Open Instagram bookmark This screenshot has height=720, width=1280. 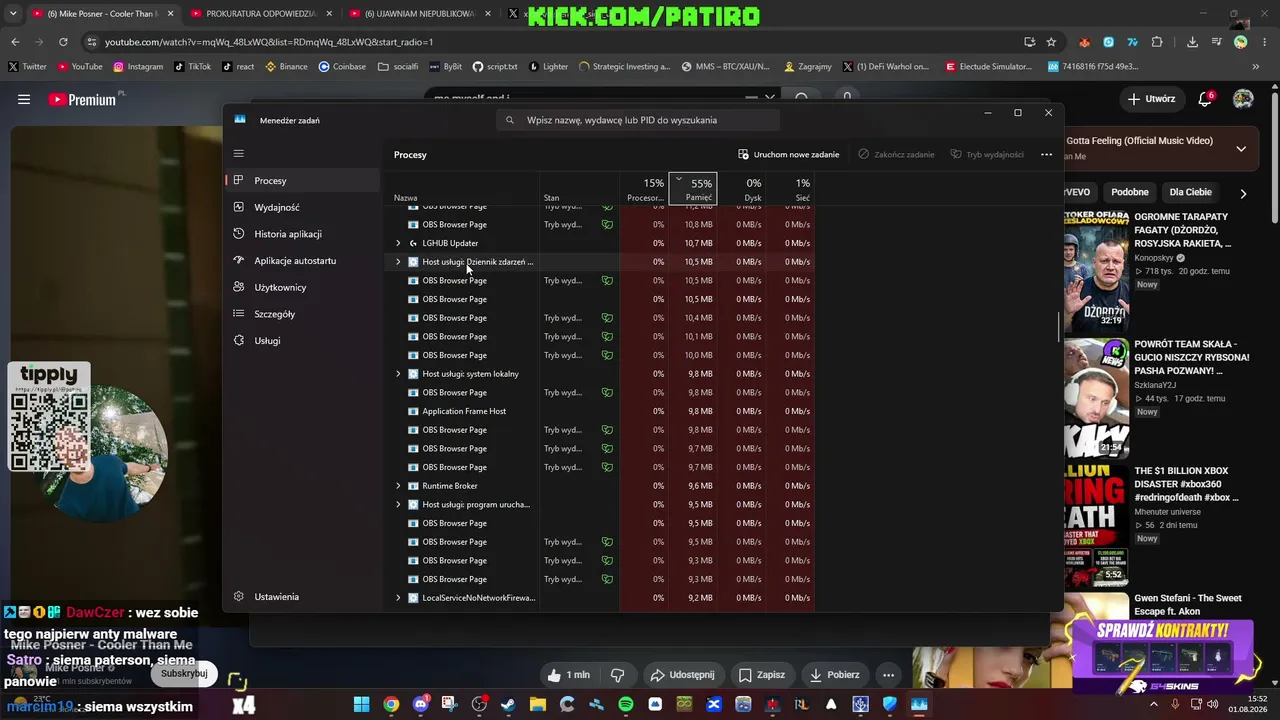138,67
